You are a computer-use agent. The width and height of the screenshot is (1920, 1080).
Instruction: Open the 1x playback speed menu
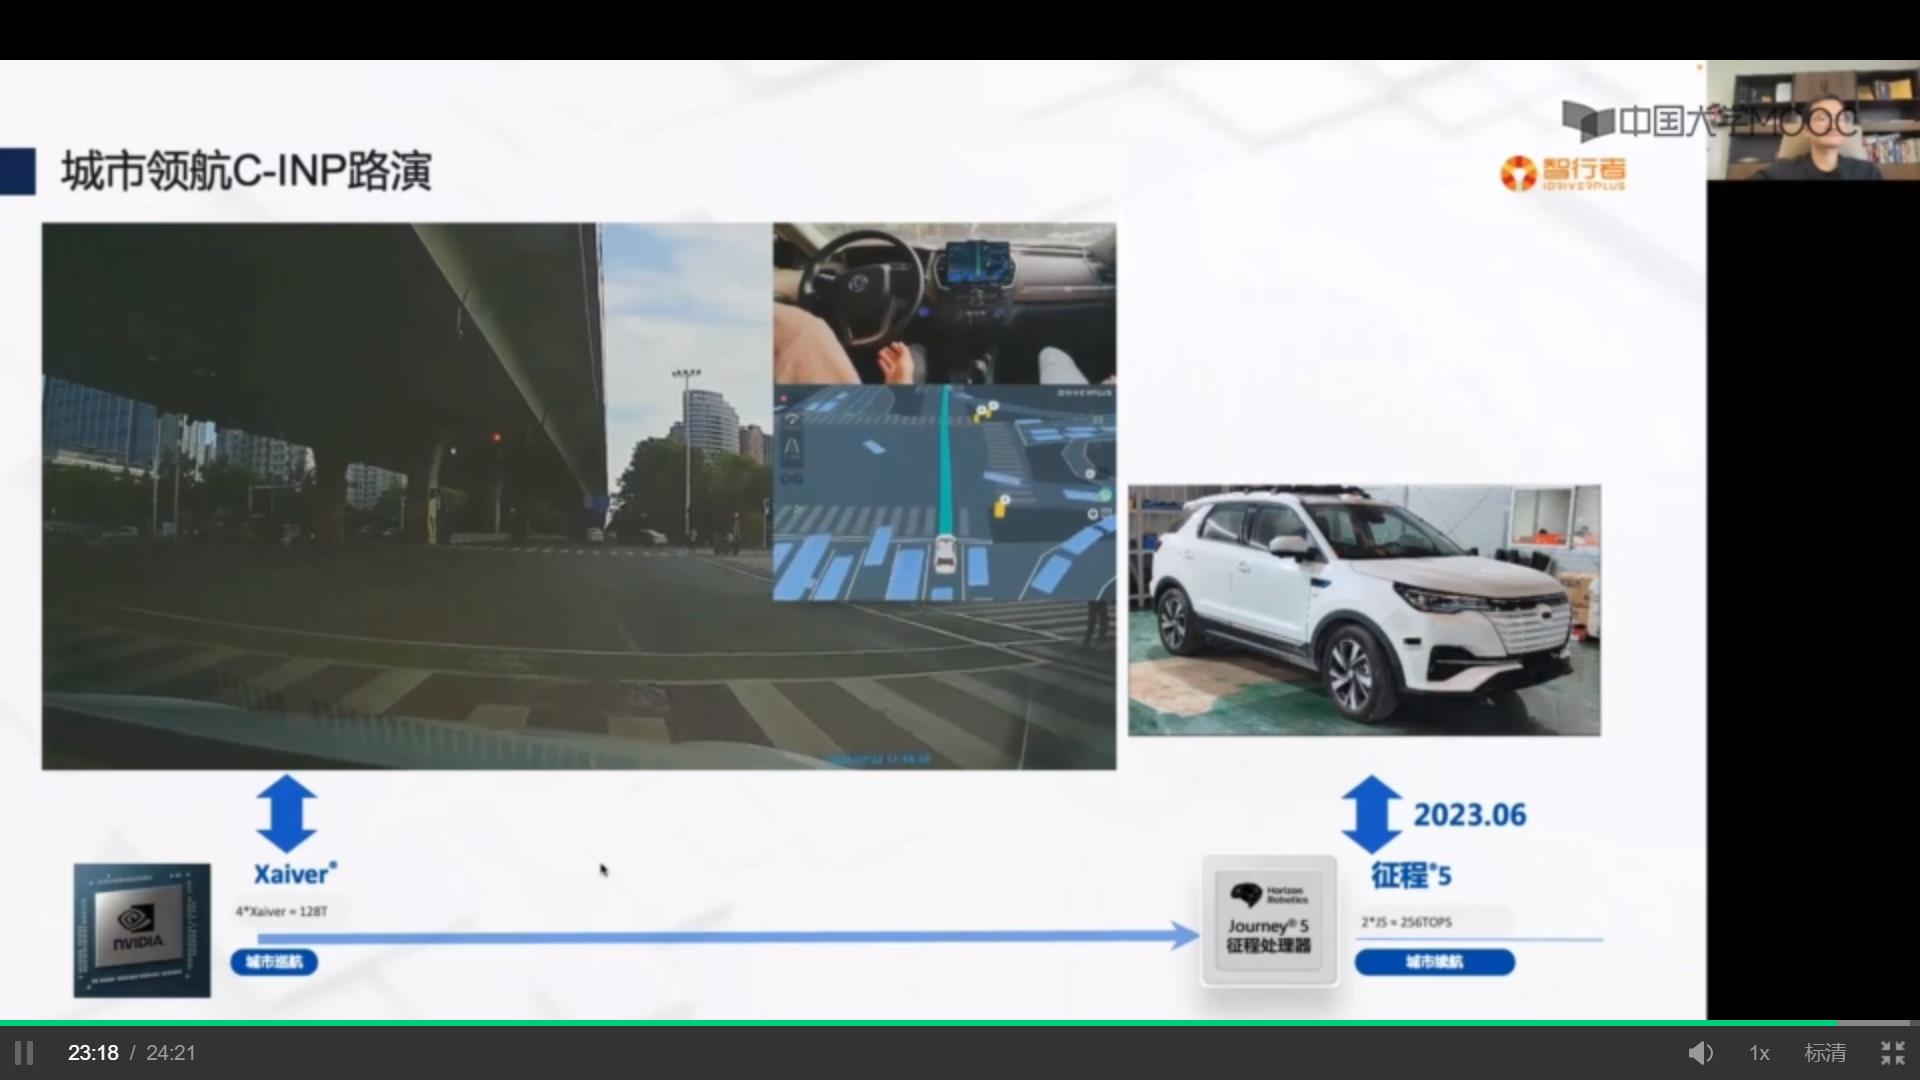[x=1759, y=1053]
